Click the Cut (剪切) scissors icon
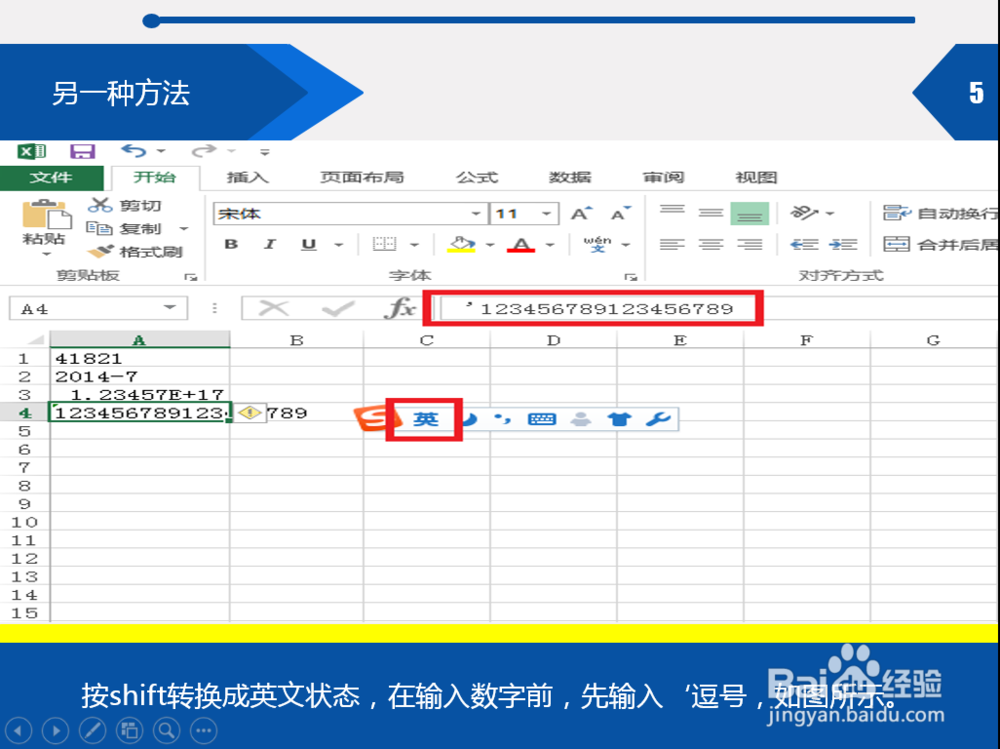 point(103,204)
